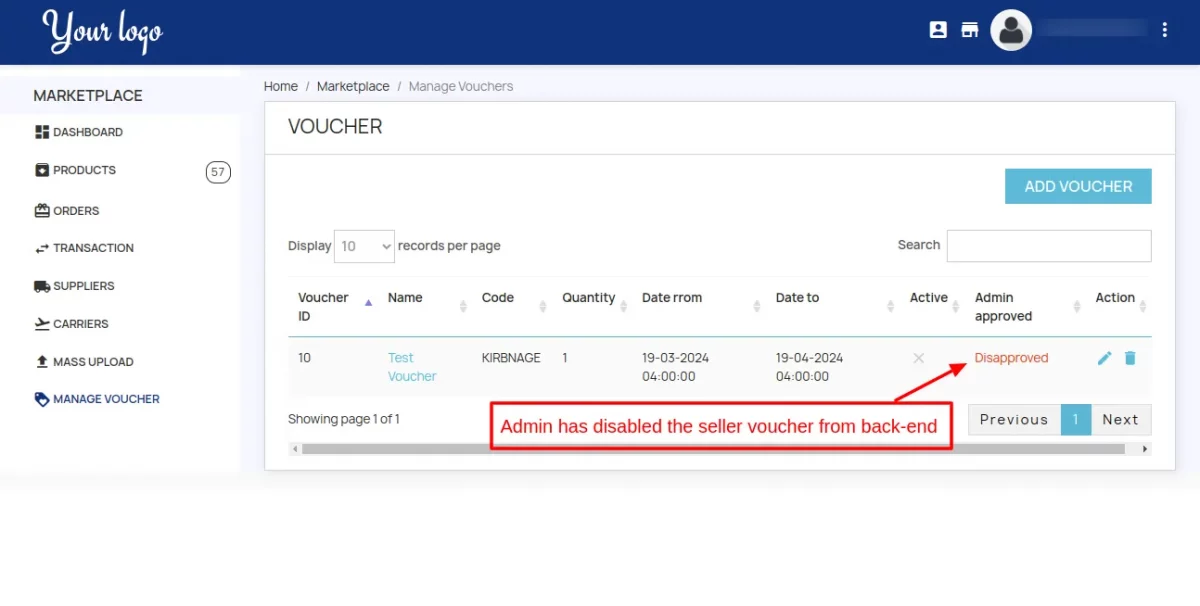Click the Your logo brand image

click(102, 32)
